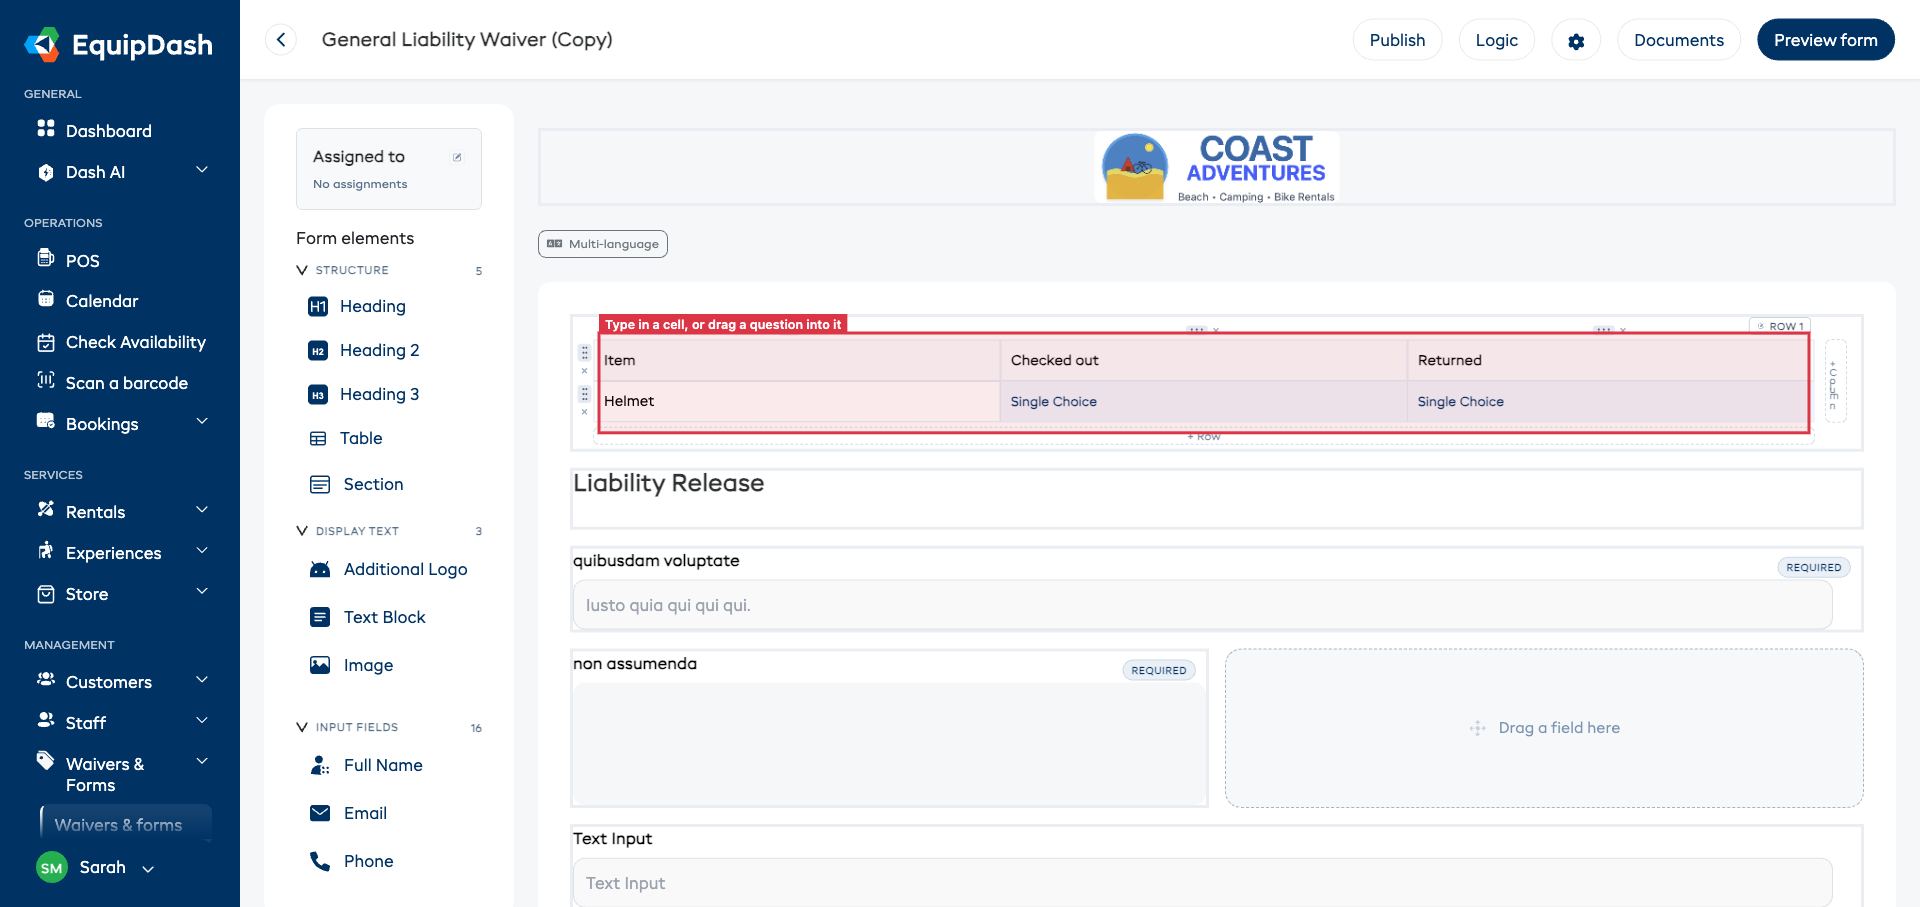
Task: Click the Checked out column options handle
Action: [x=1196, y=329]
